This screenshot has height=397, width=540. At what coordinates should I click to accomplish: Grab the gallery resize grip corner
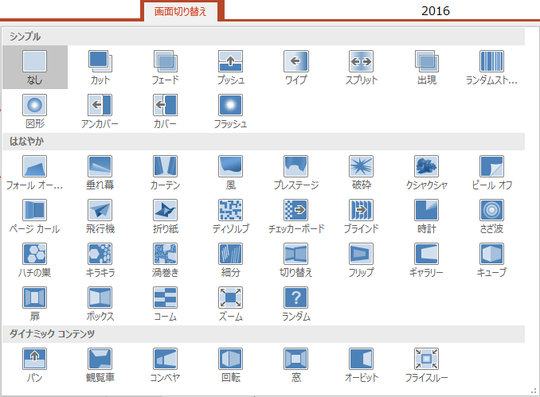533,391
